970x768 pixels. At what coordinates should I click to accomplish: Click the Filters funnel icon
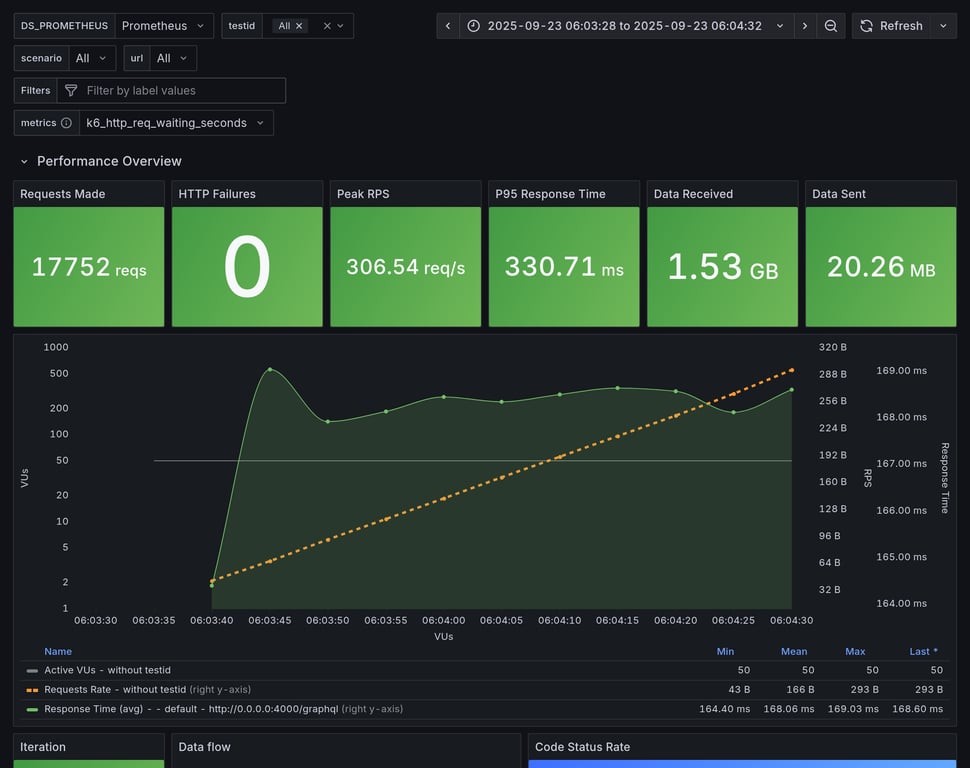71,91
